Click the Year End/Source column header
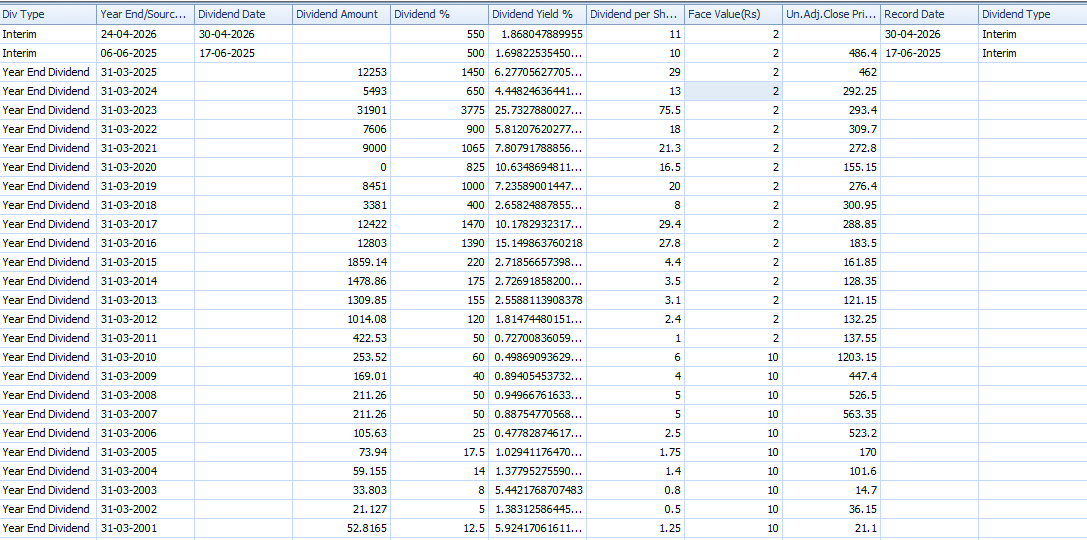The image size is (1087, 540). pos(145,14)
